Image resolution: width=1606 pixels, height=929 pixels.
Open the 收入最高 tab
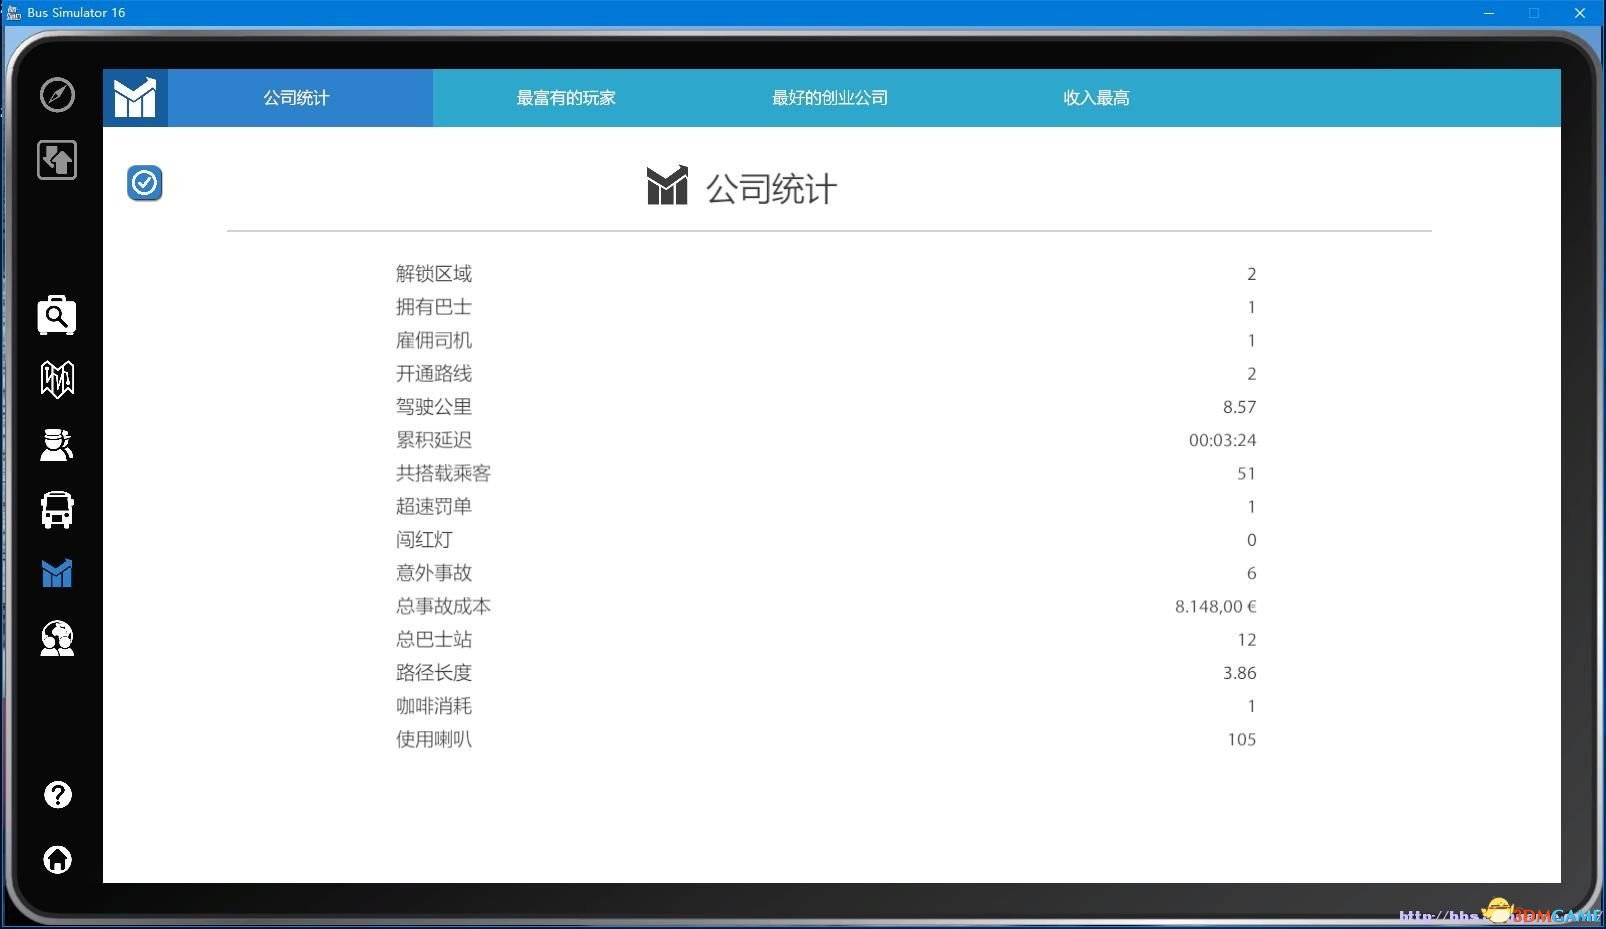[x=1096, y=98]
